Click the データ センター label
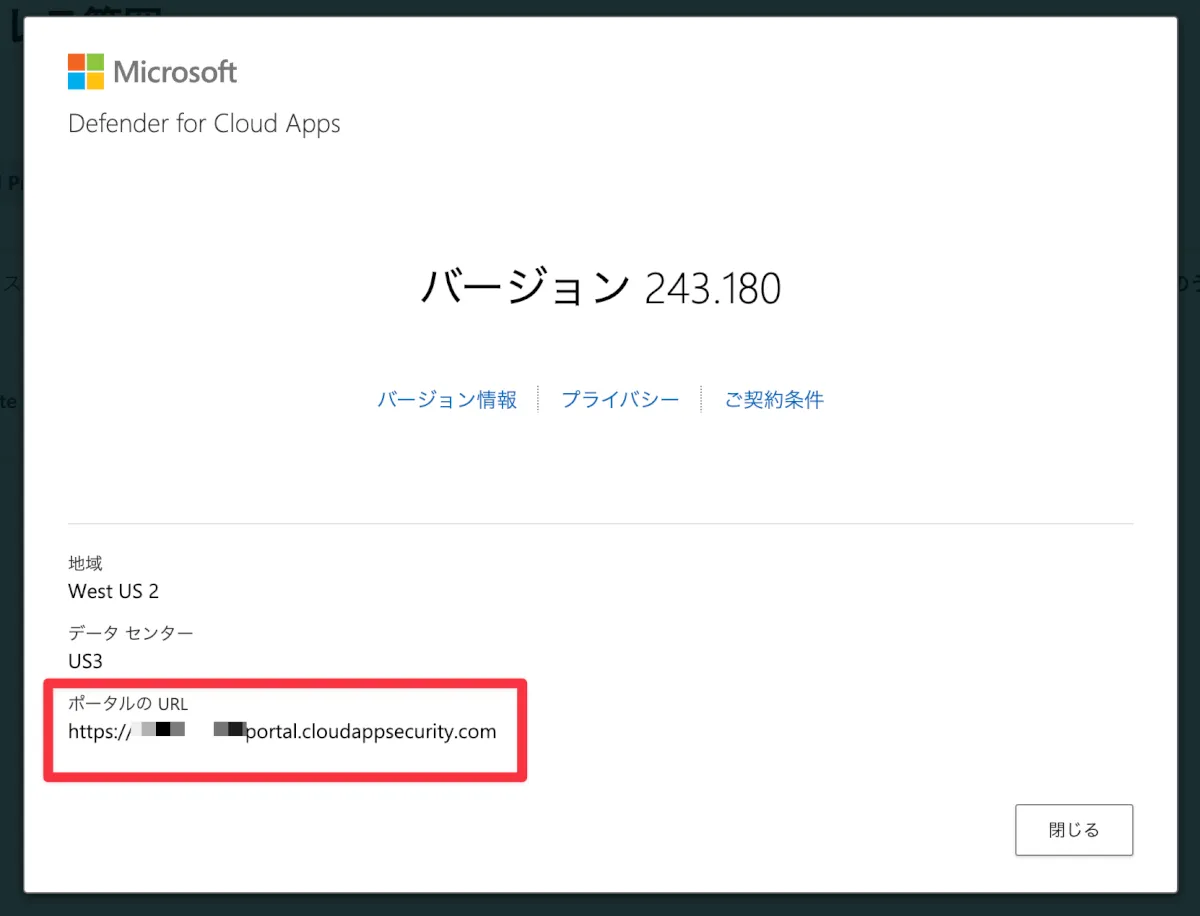The image size is (1200, 916). [x=131, y=633]
